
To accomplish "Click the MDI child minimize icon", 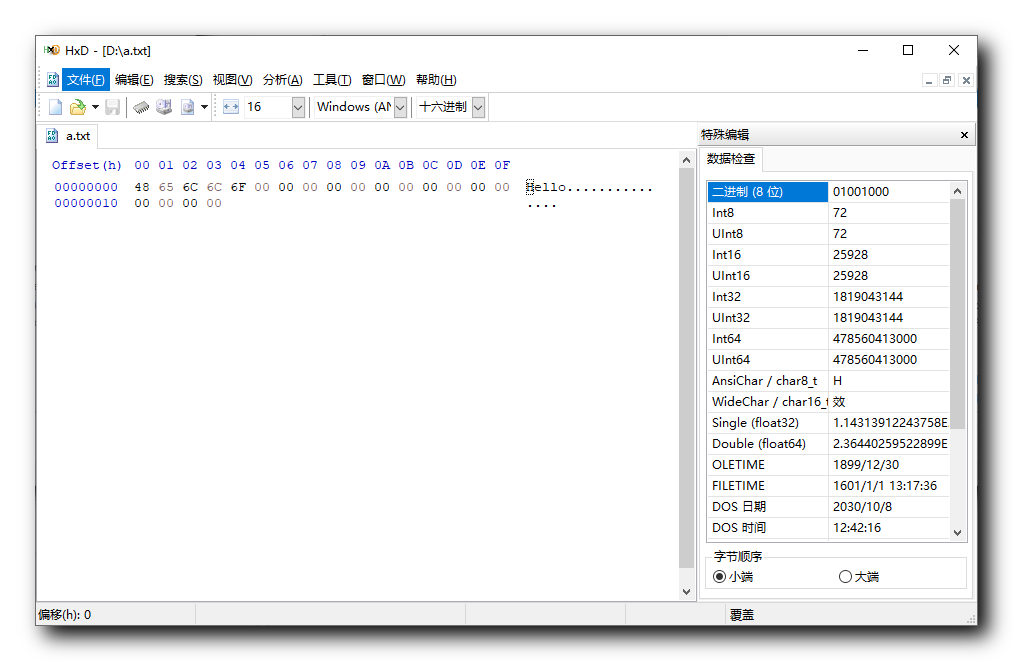I will [929, 80].
